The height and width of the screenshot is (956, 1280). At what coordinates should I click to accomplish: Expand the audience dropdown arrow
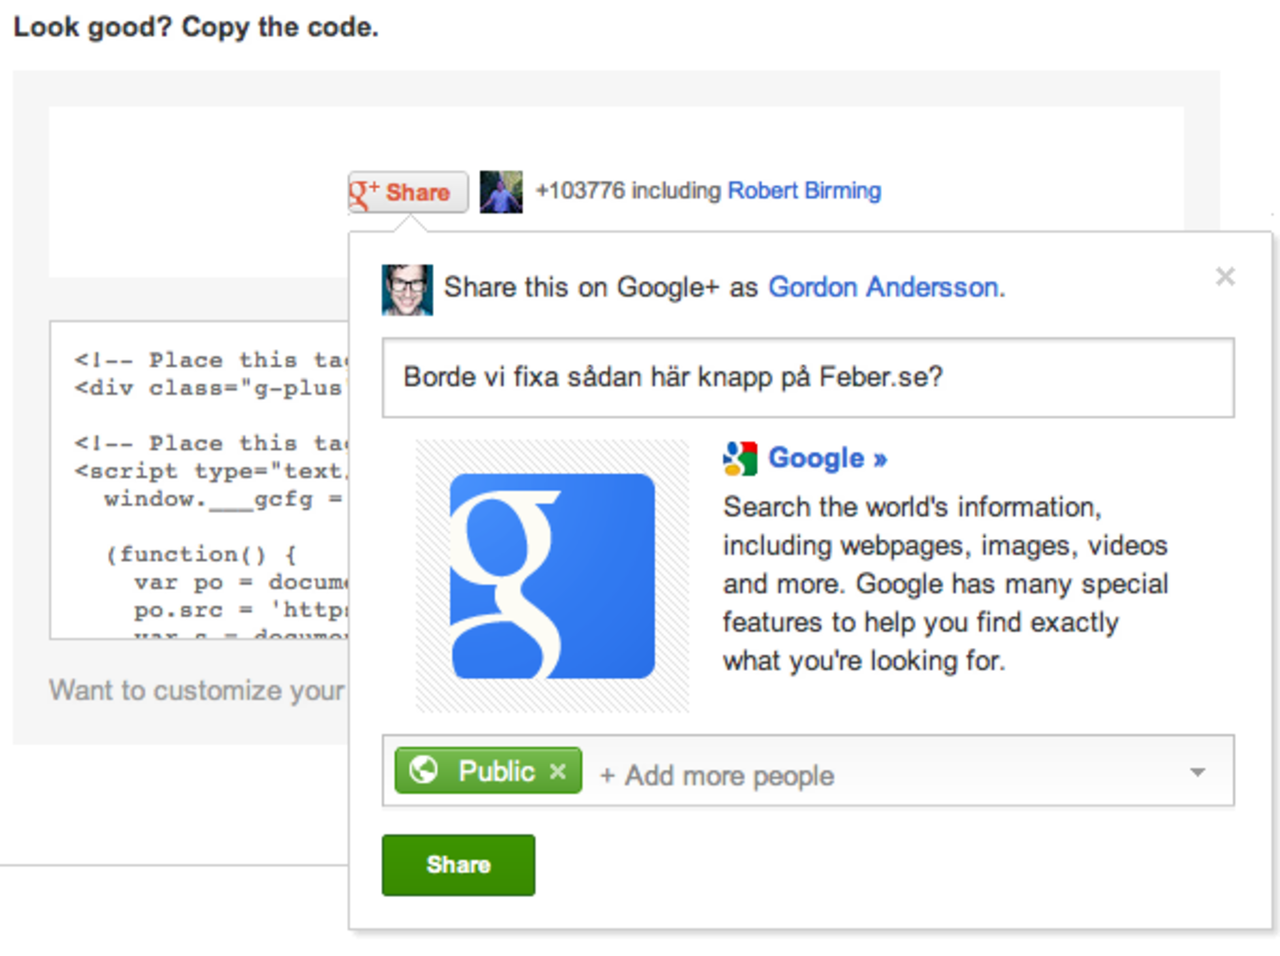pos(1197,772)
